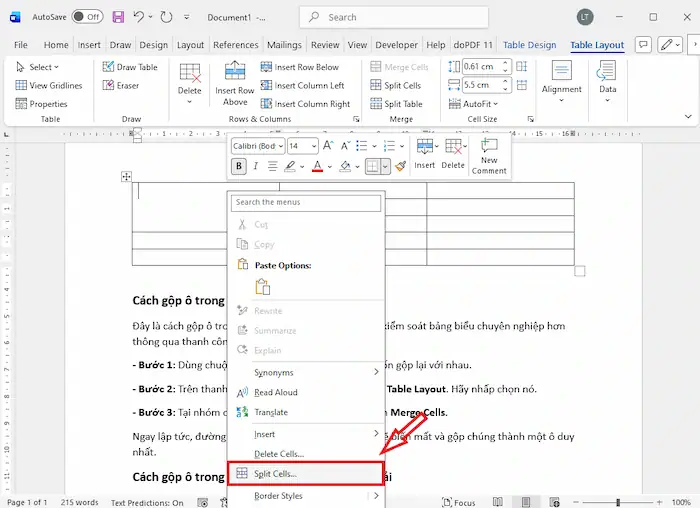
Task: Click center align in mini toolbar
Action: [272, 166]
